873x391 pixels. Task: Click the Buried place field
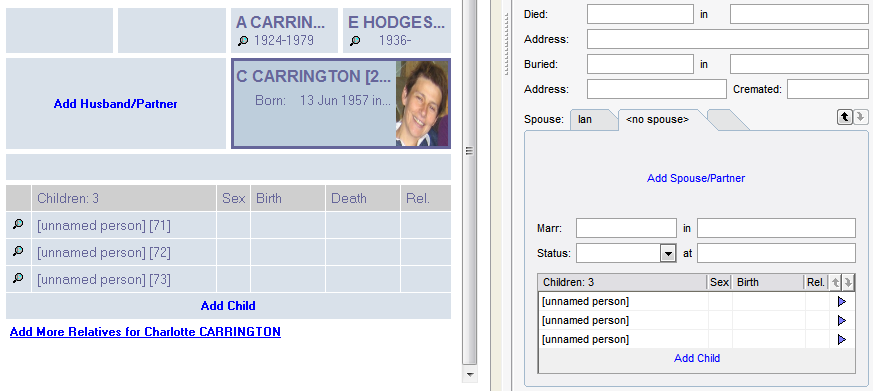799,64
